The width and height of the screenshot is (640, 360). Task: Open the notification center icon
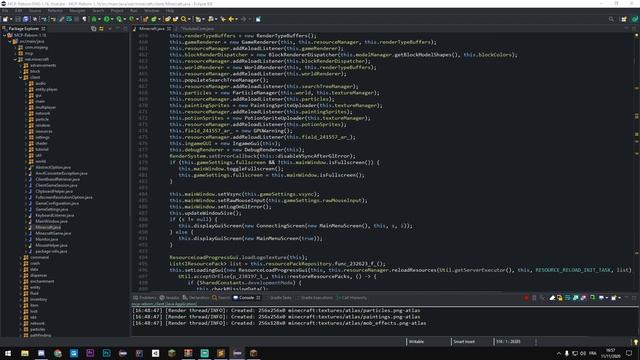pos(629,353)
